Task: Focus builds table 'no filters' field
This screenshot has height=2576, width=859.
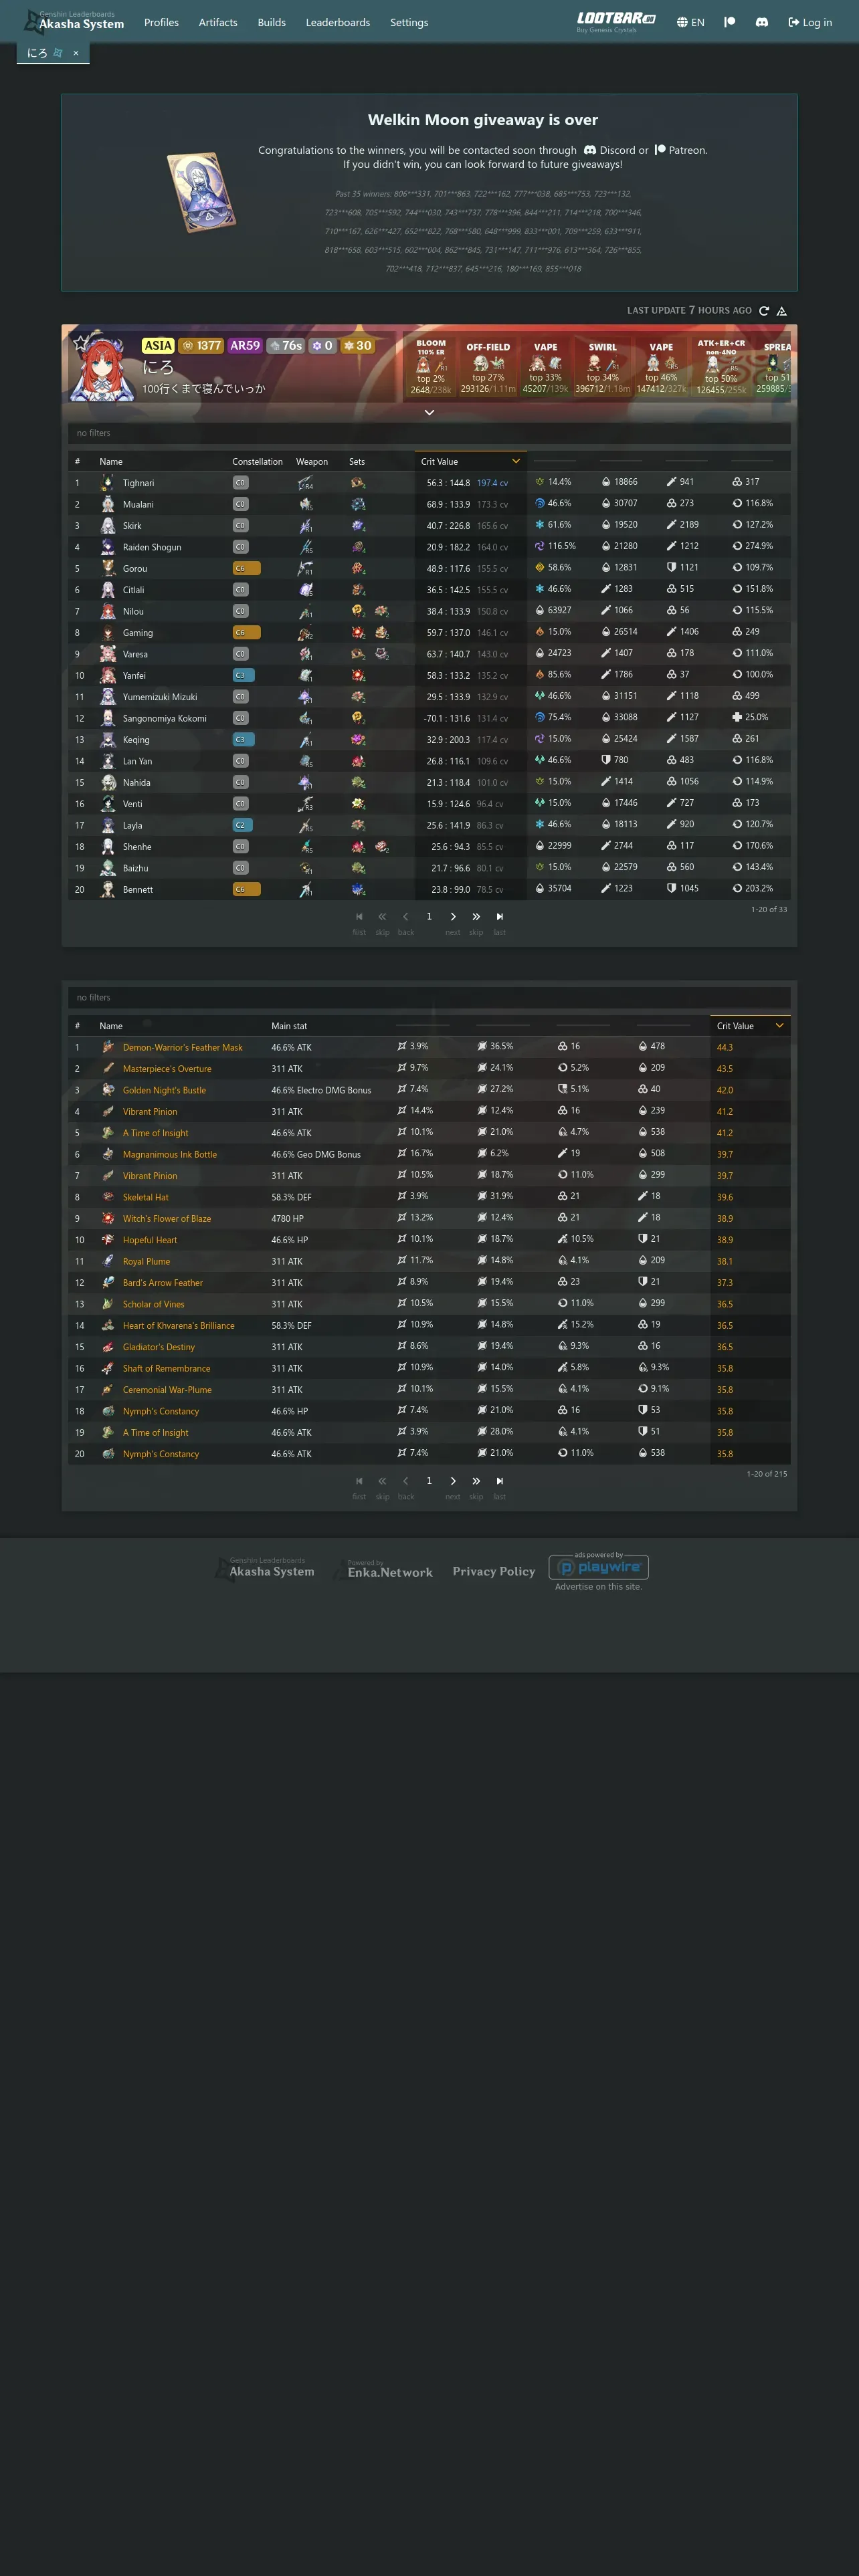Action: (x=429, y=433)
